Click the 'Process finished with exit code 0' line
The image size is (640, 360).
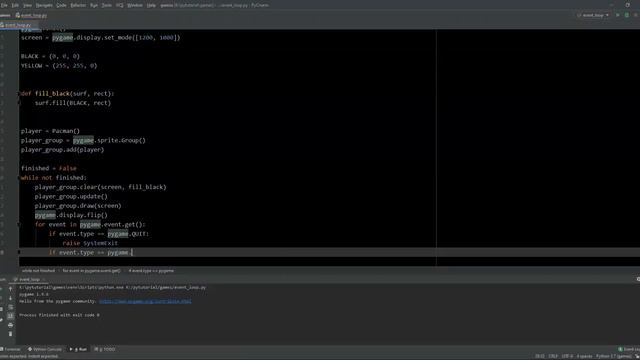[x=59, y=315]
